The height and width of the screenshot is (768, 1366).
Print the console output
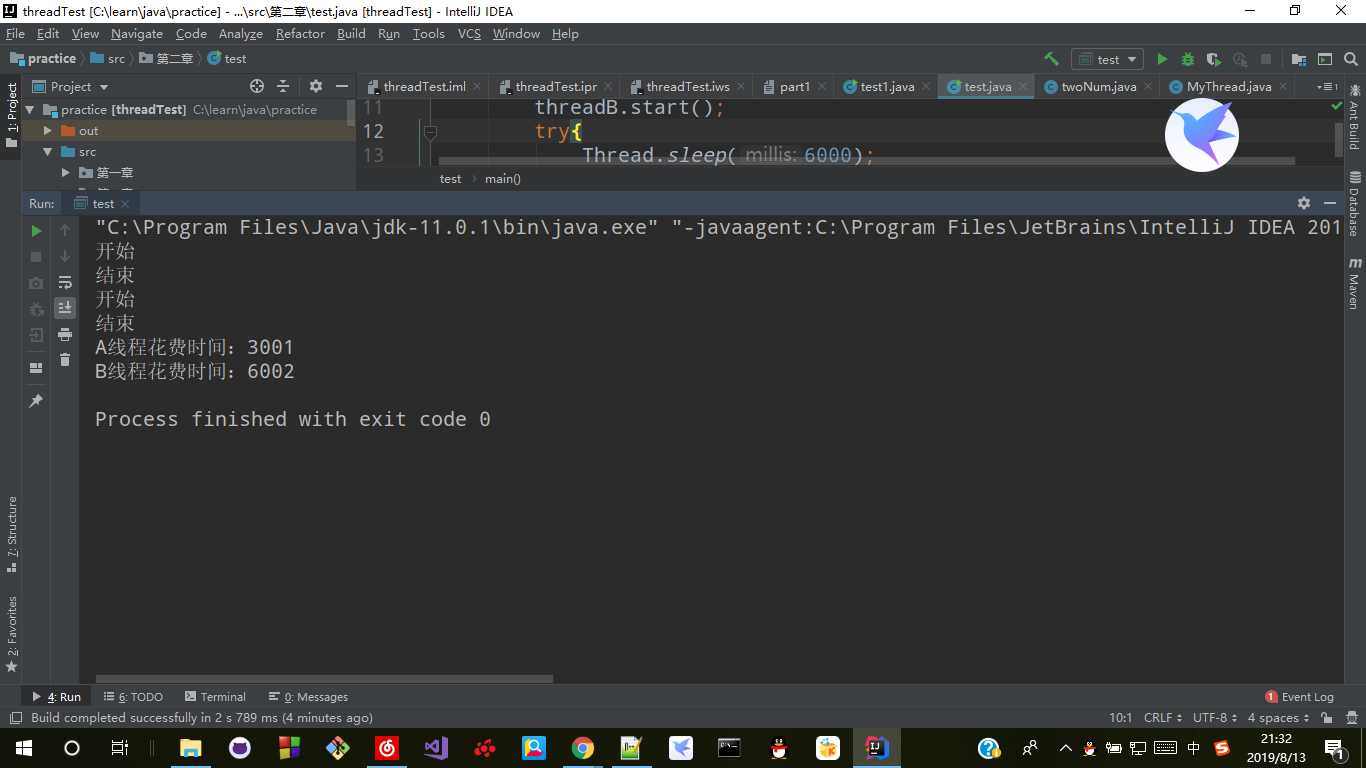(65, 334)
